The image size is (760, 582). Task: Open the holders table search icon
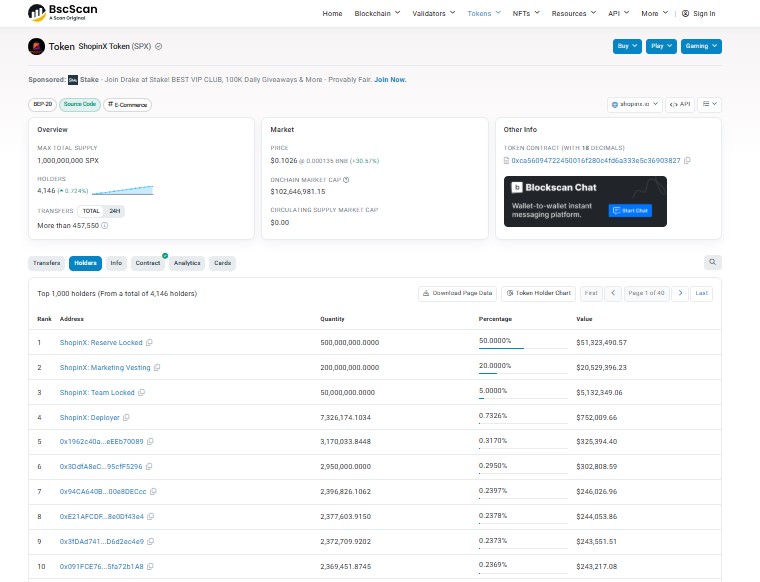point(712,262)
